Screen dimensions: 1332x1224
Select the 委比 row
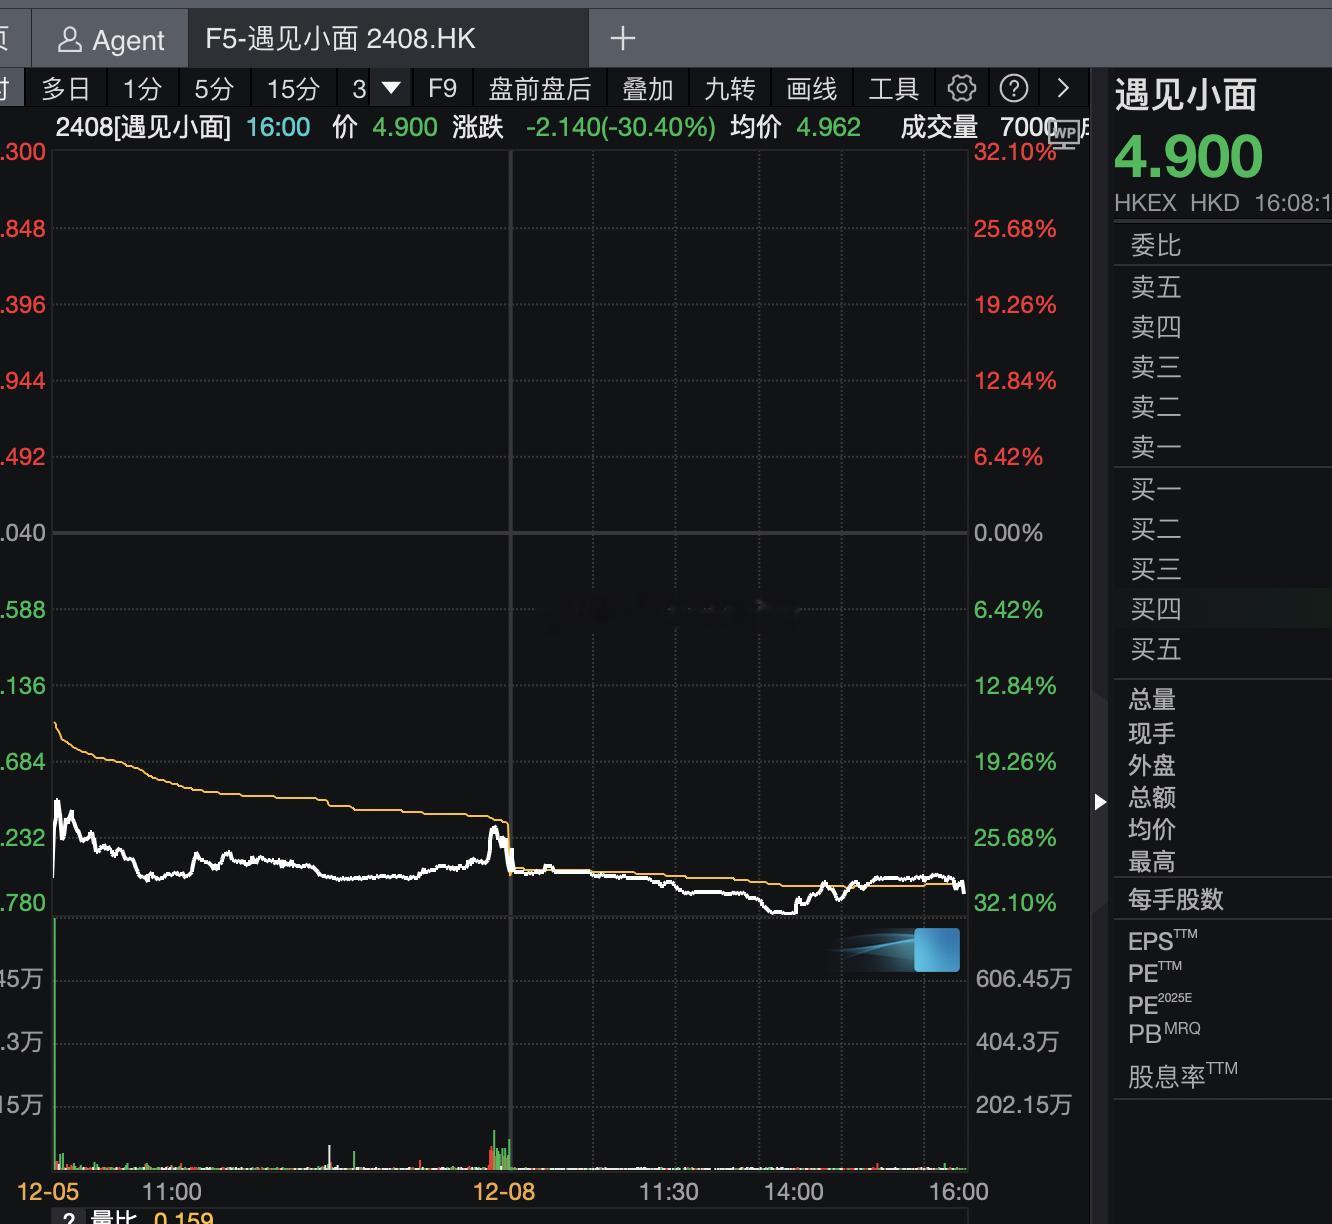coord(1223,245)
